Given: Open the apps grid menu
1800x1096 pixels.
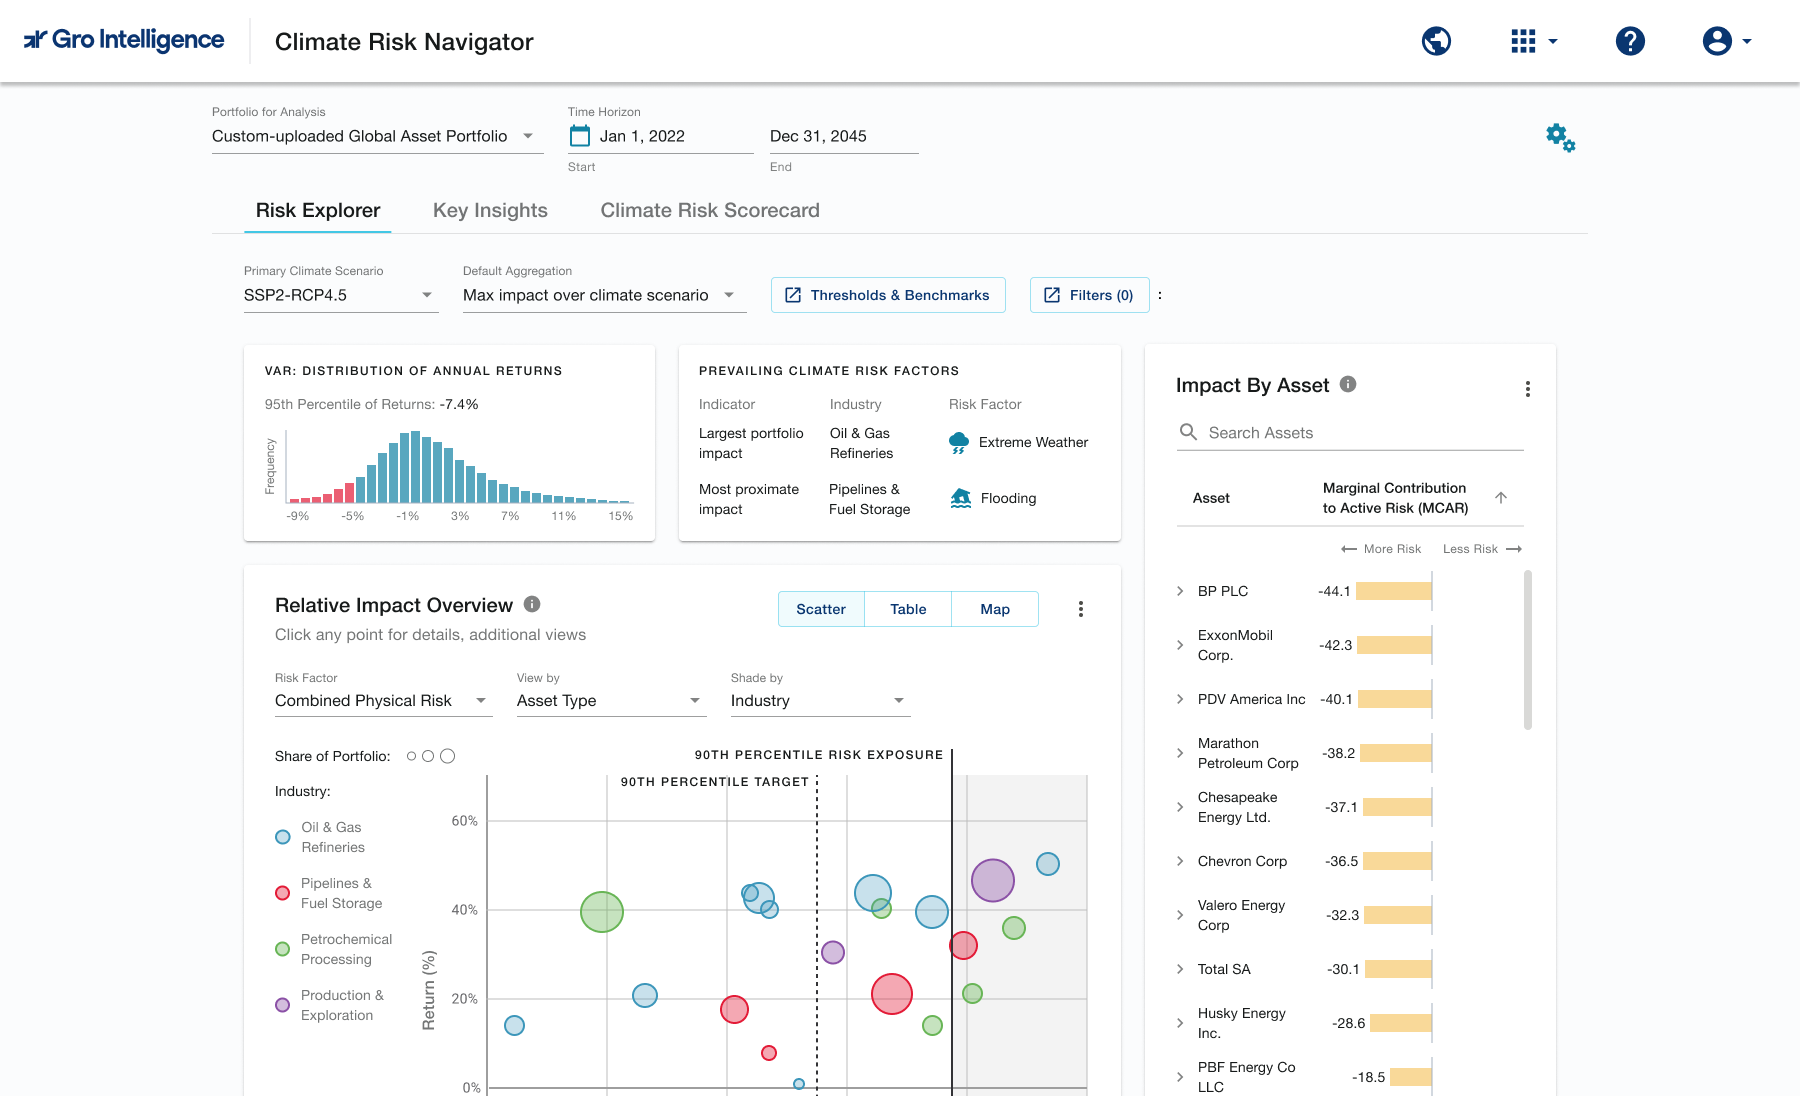Looking at the screenshot, I should point(1534,41).
